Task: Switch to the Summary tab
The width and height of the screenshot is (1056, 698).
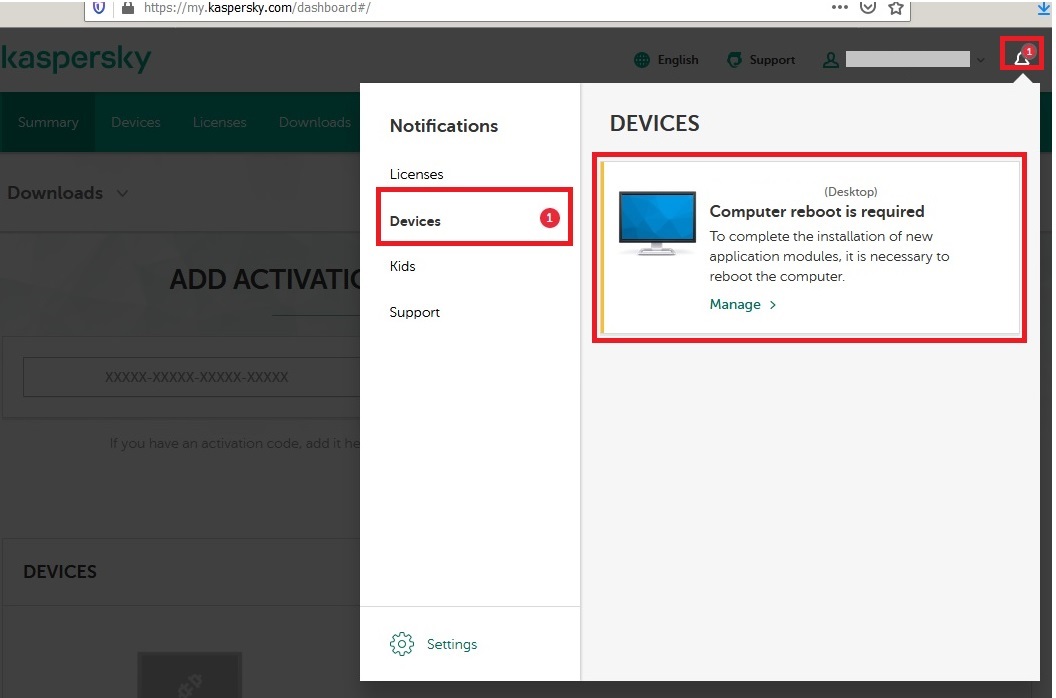Action: [48, 122]
